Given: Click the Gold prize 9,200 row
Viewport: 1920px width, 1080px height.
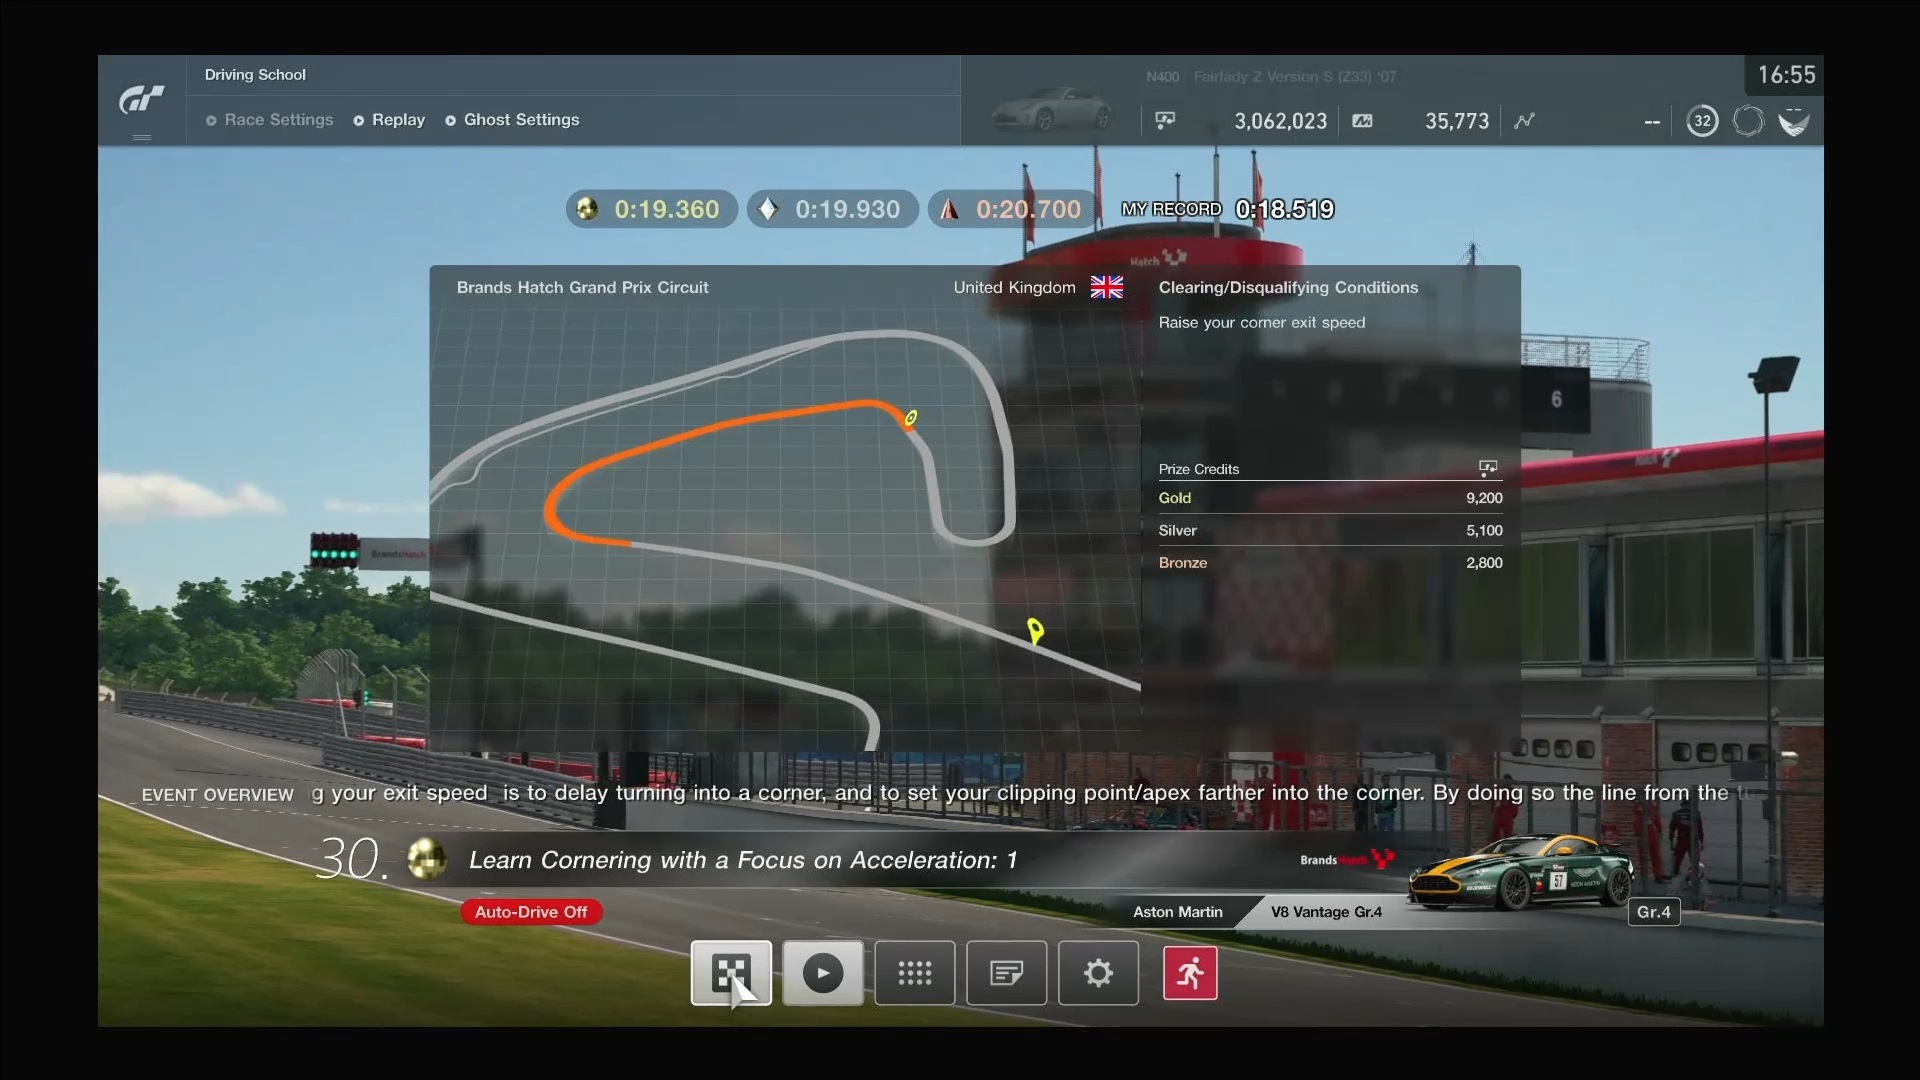Looking at the screenshot, I should (x=1330, y=498).
